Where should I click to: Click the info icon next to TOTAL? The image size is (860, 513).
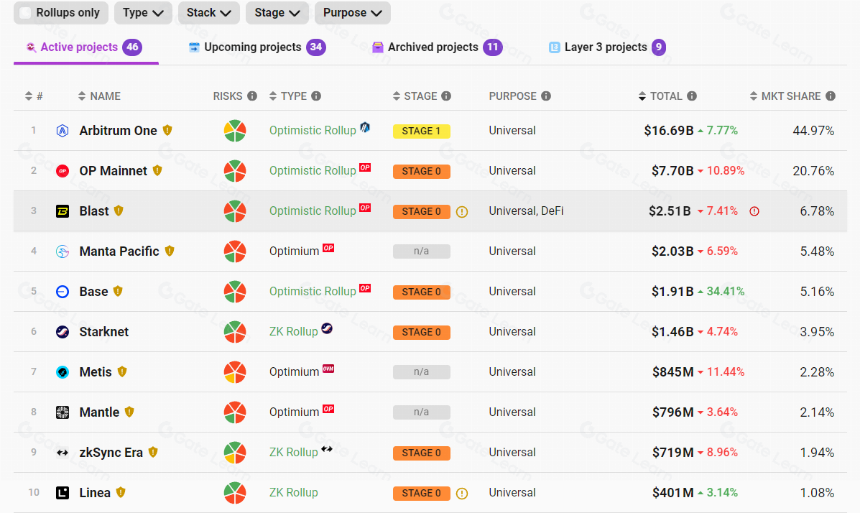[692, 96]
